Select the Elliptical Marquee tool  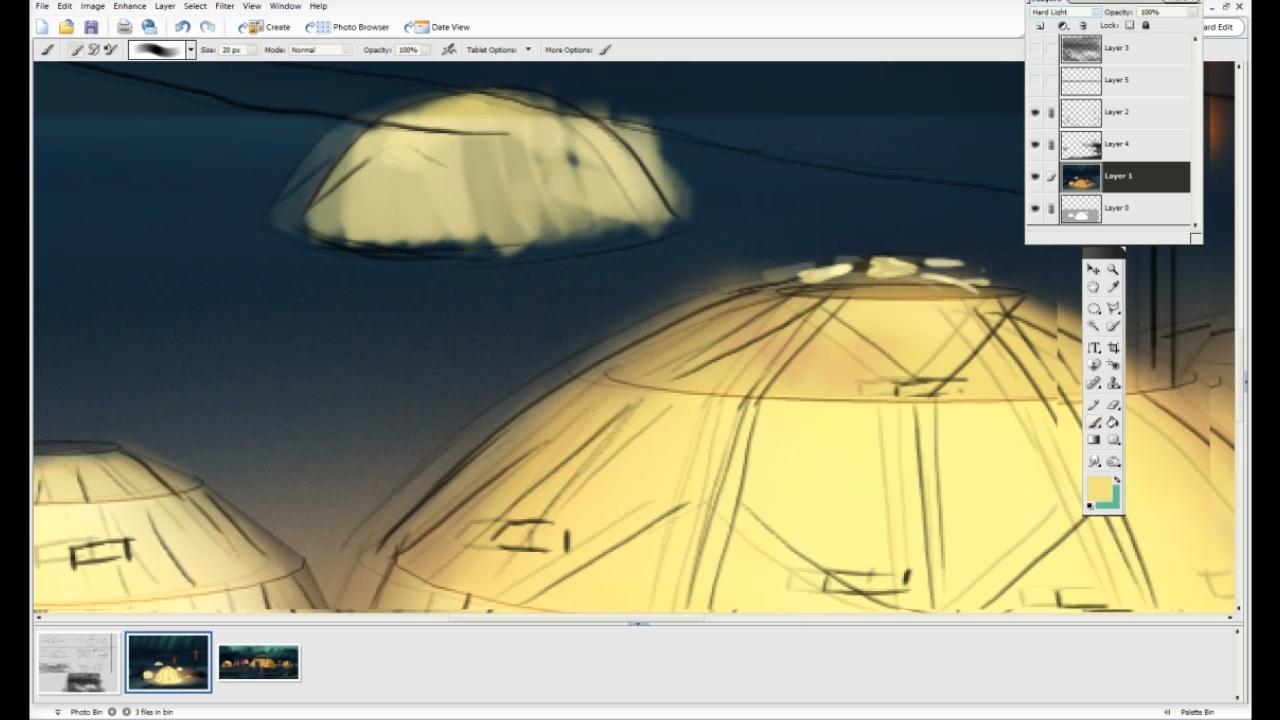[x=1093, y=308]
